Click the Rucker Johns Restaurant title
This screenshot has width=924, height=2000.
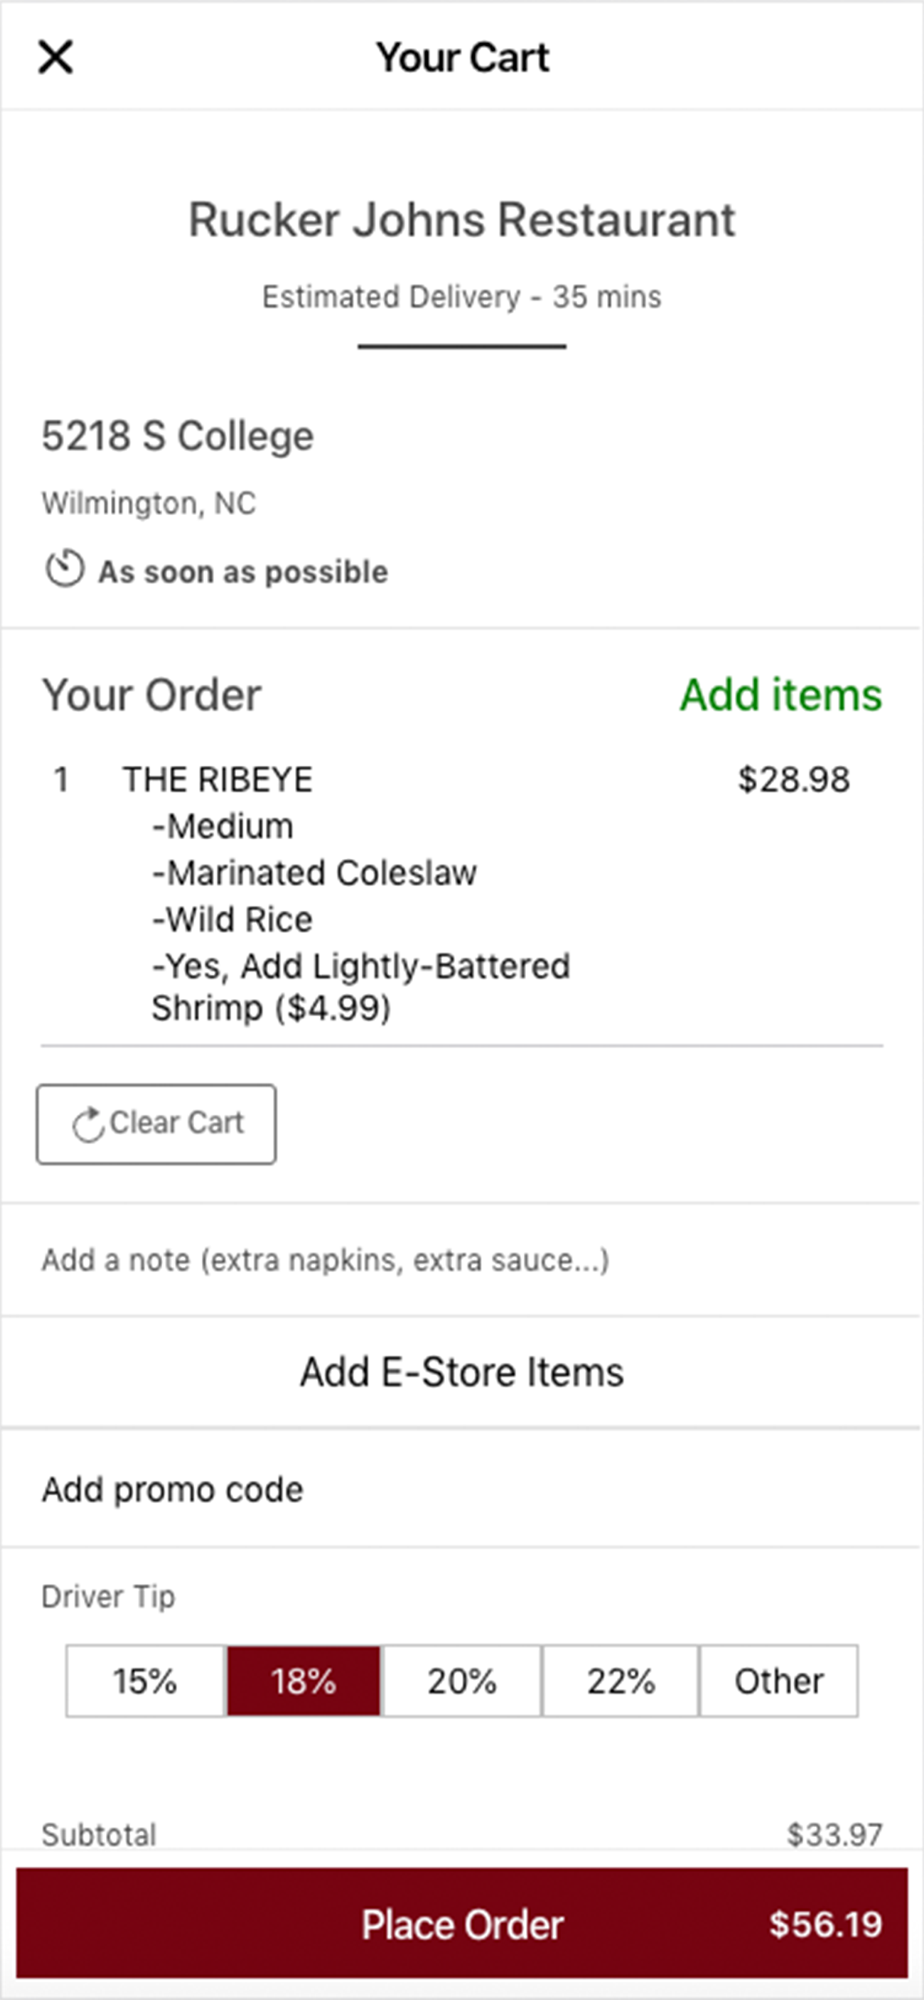[462, 220]
